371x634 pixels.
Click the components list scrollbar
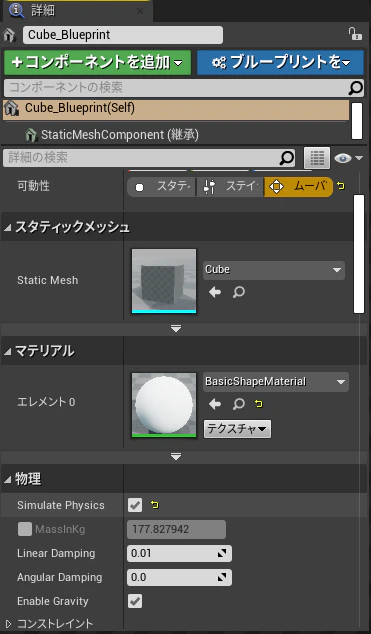(357, 121)
